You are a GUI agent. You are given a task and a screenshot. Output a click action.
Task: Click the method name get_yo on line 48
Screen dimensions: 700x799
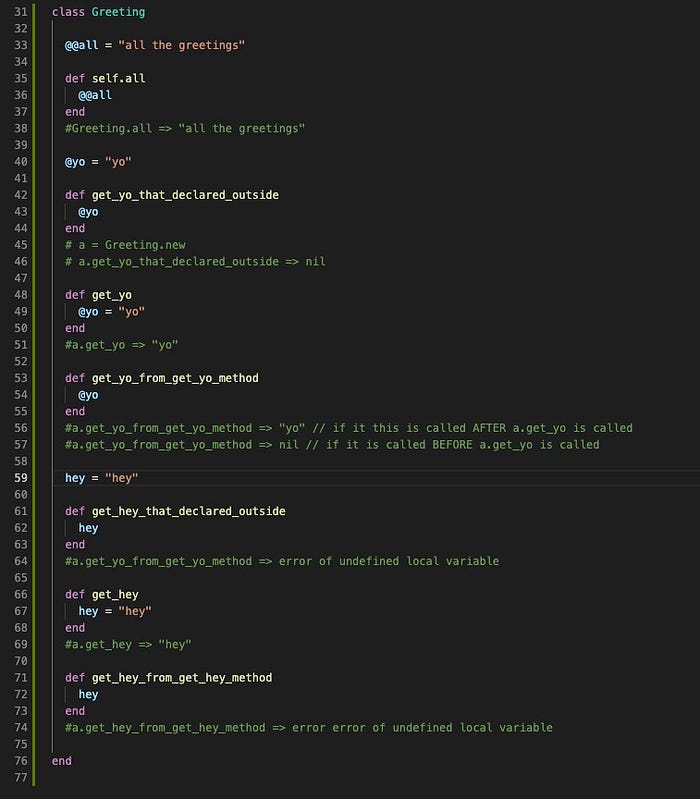click(112, 295)
